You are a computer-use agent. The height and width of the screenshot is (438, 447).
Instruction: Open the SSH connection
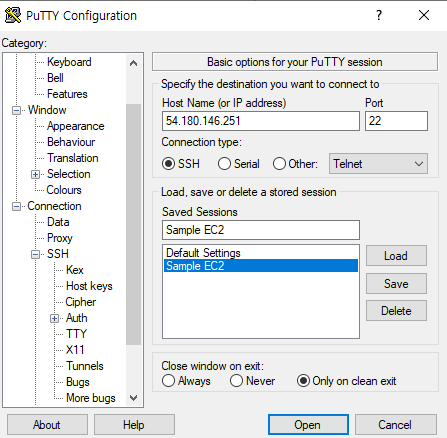coord(308,425)
